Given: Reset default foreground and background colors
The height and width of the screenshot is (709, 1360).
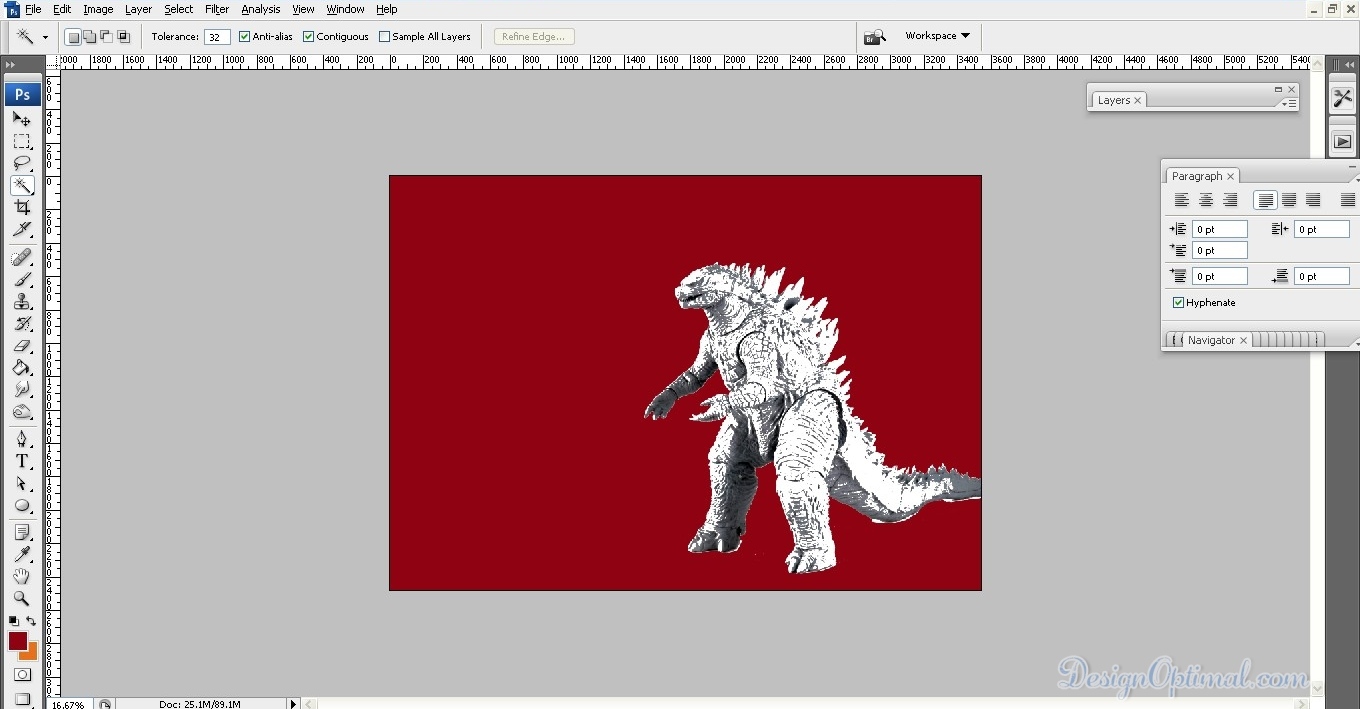Looking at the screenshot, I should coord(13,621).
